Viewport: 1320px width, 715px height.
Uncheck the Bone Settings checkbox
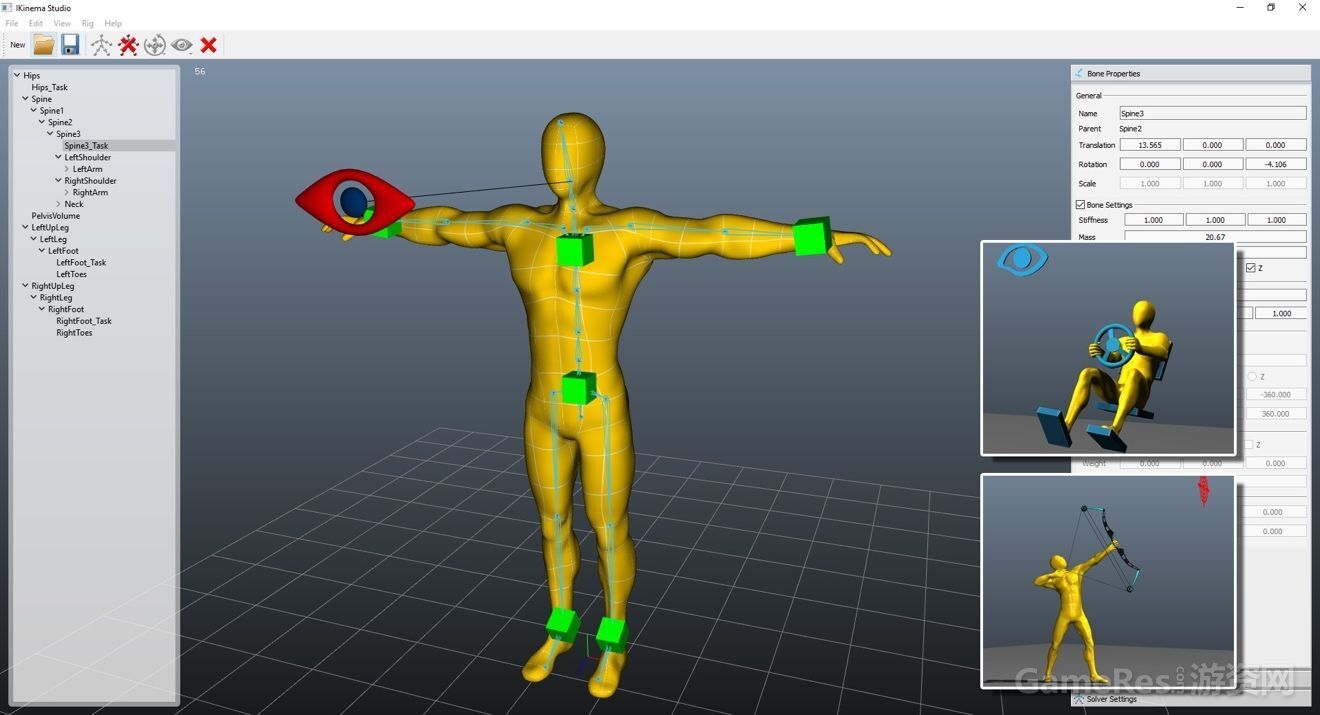click(1080, 205)
